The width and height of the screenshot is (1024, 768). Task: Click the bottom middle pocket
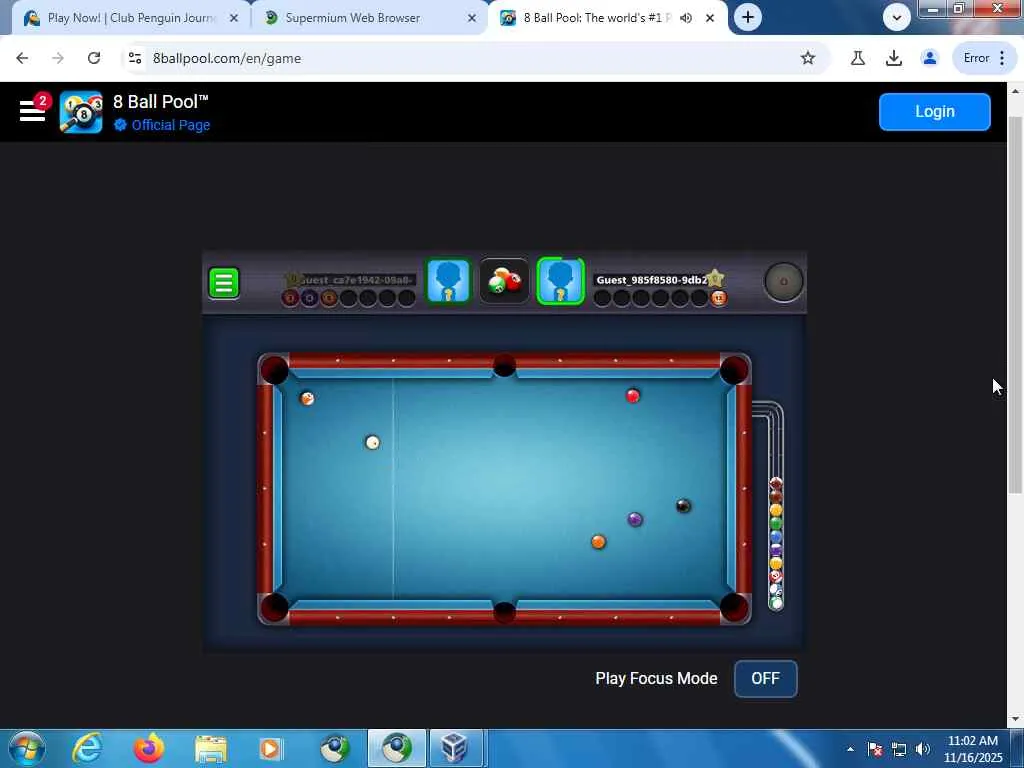(504, 612)
